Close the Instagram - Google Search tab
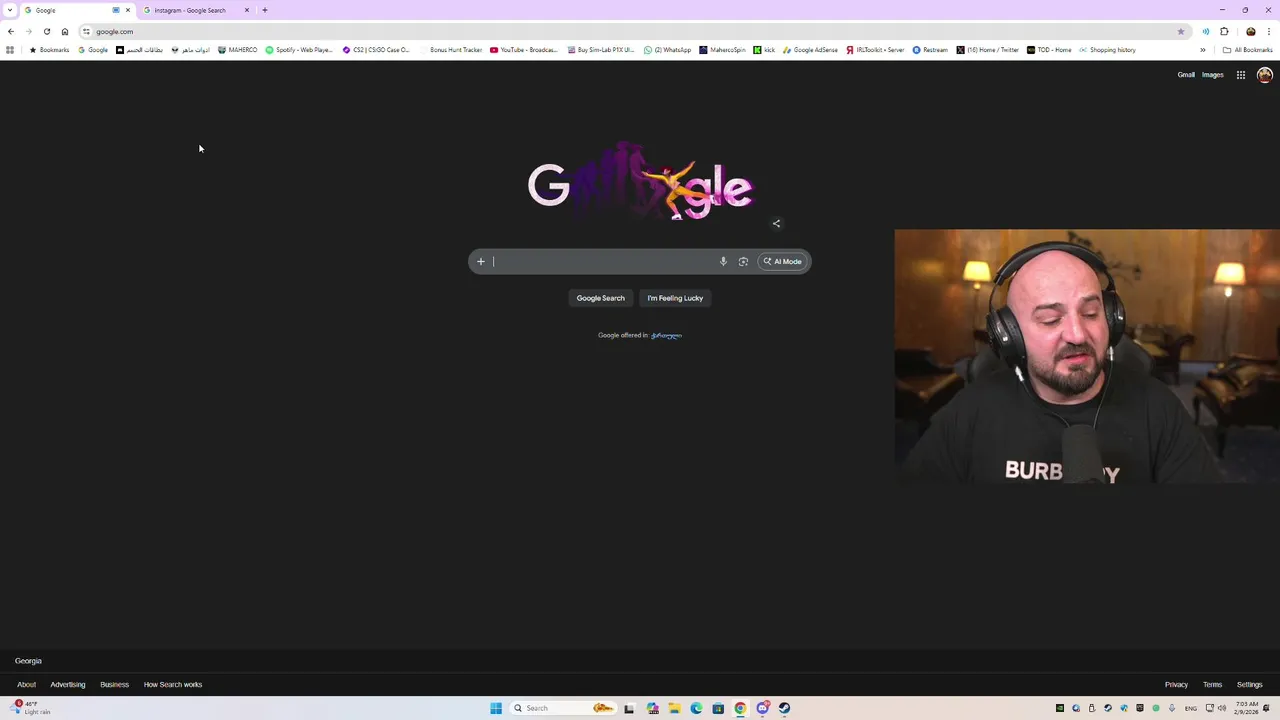This screenshot has height=720, width=1280. [x=247, y=10]
